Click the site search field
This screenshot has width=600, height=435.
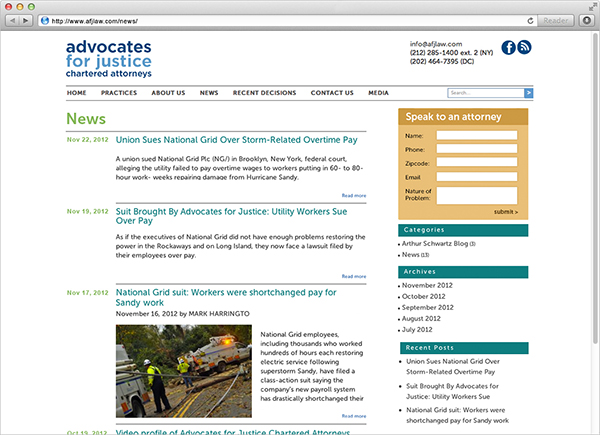pyautogui.click(x=486, y=93)
